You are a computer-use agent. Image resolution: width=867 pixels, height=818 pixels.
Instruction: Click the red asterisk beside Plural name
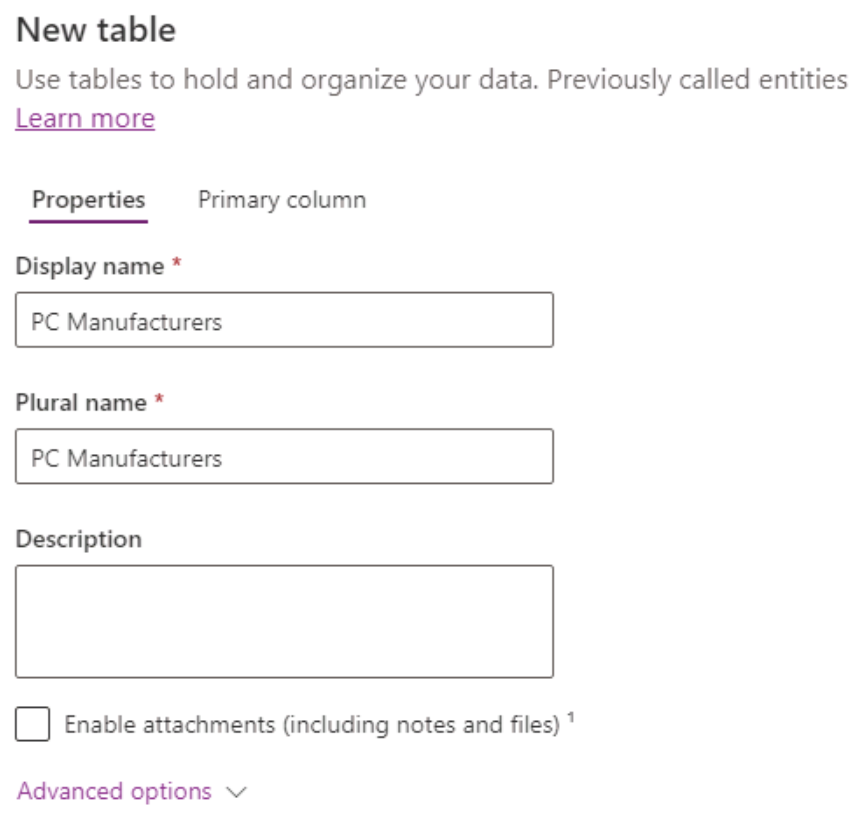point(159,399)
